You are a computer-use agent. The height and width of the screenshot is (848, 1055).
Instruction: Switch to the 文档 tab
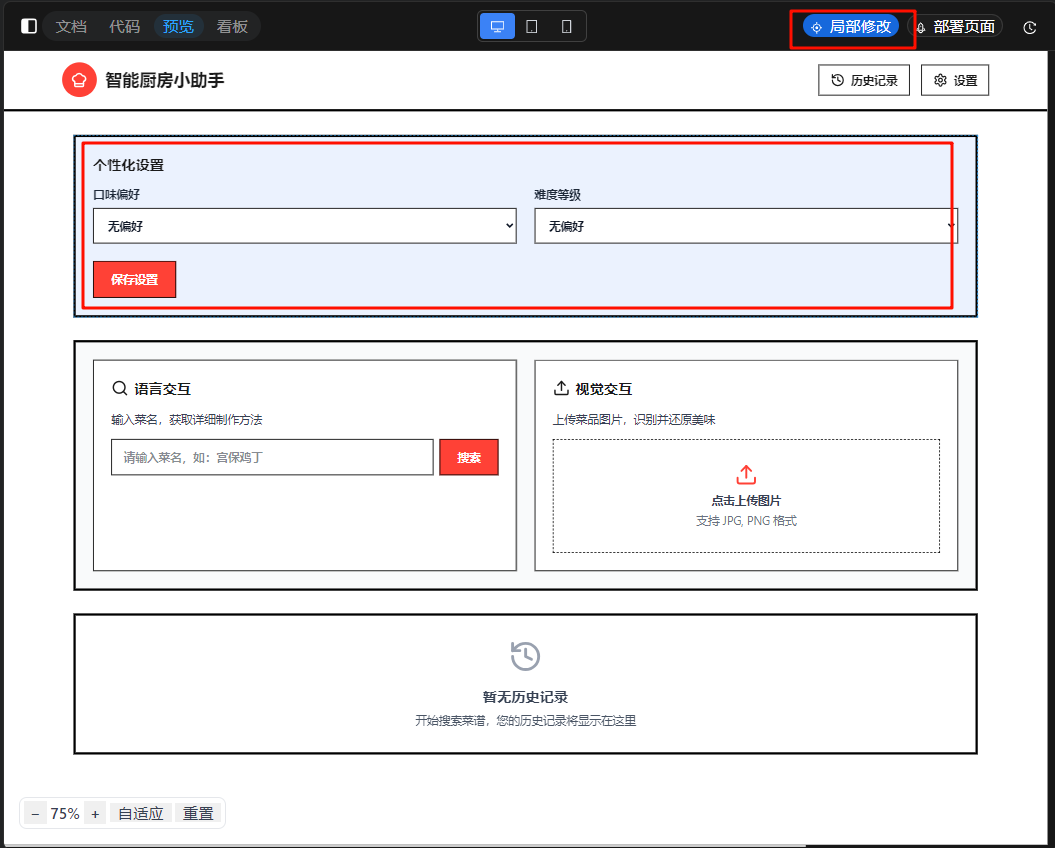click(71, 26)
